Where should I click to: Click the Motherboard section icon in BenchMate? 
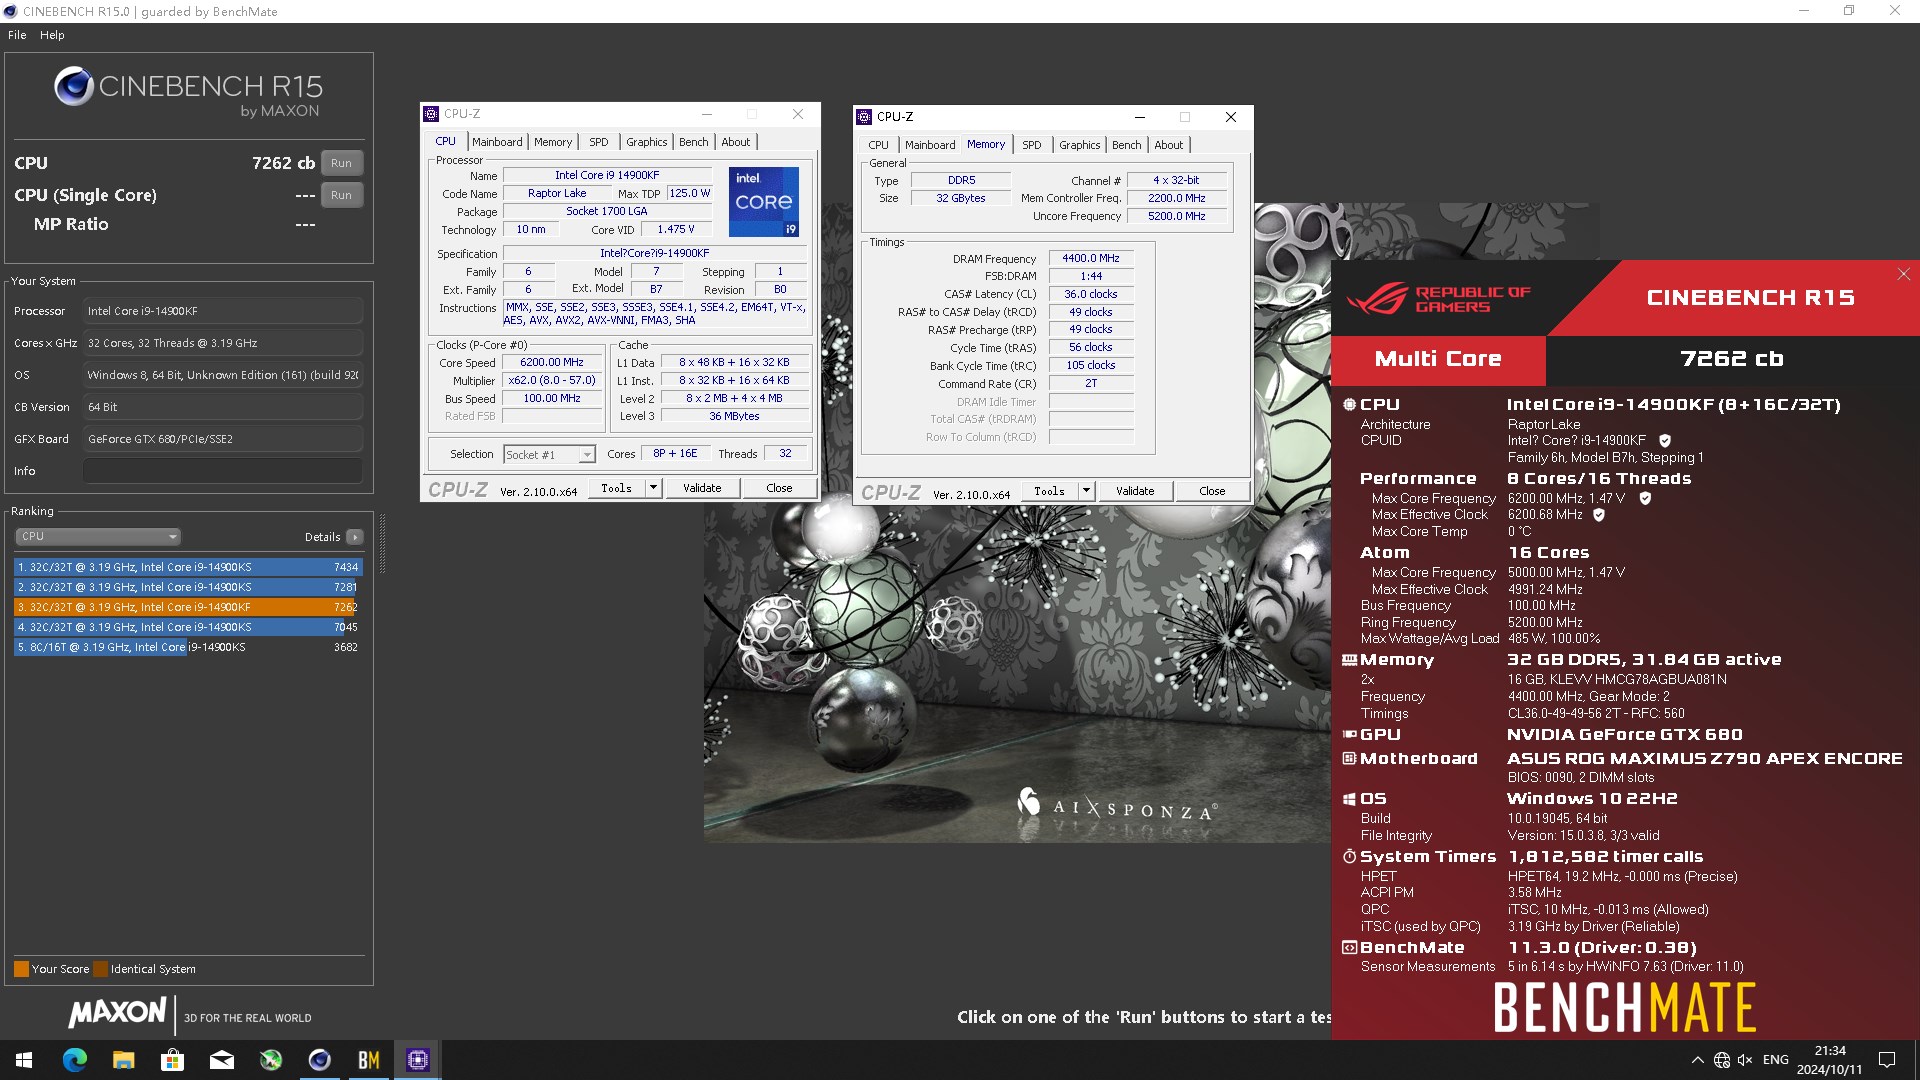click(1349, 759)
